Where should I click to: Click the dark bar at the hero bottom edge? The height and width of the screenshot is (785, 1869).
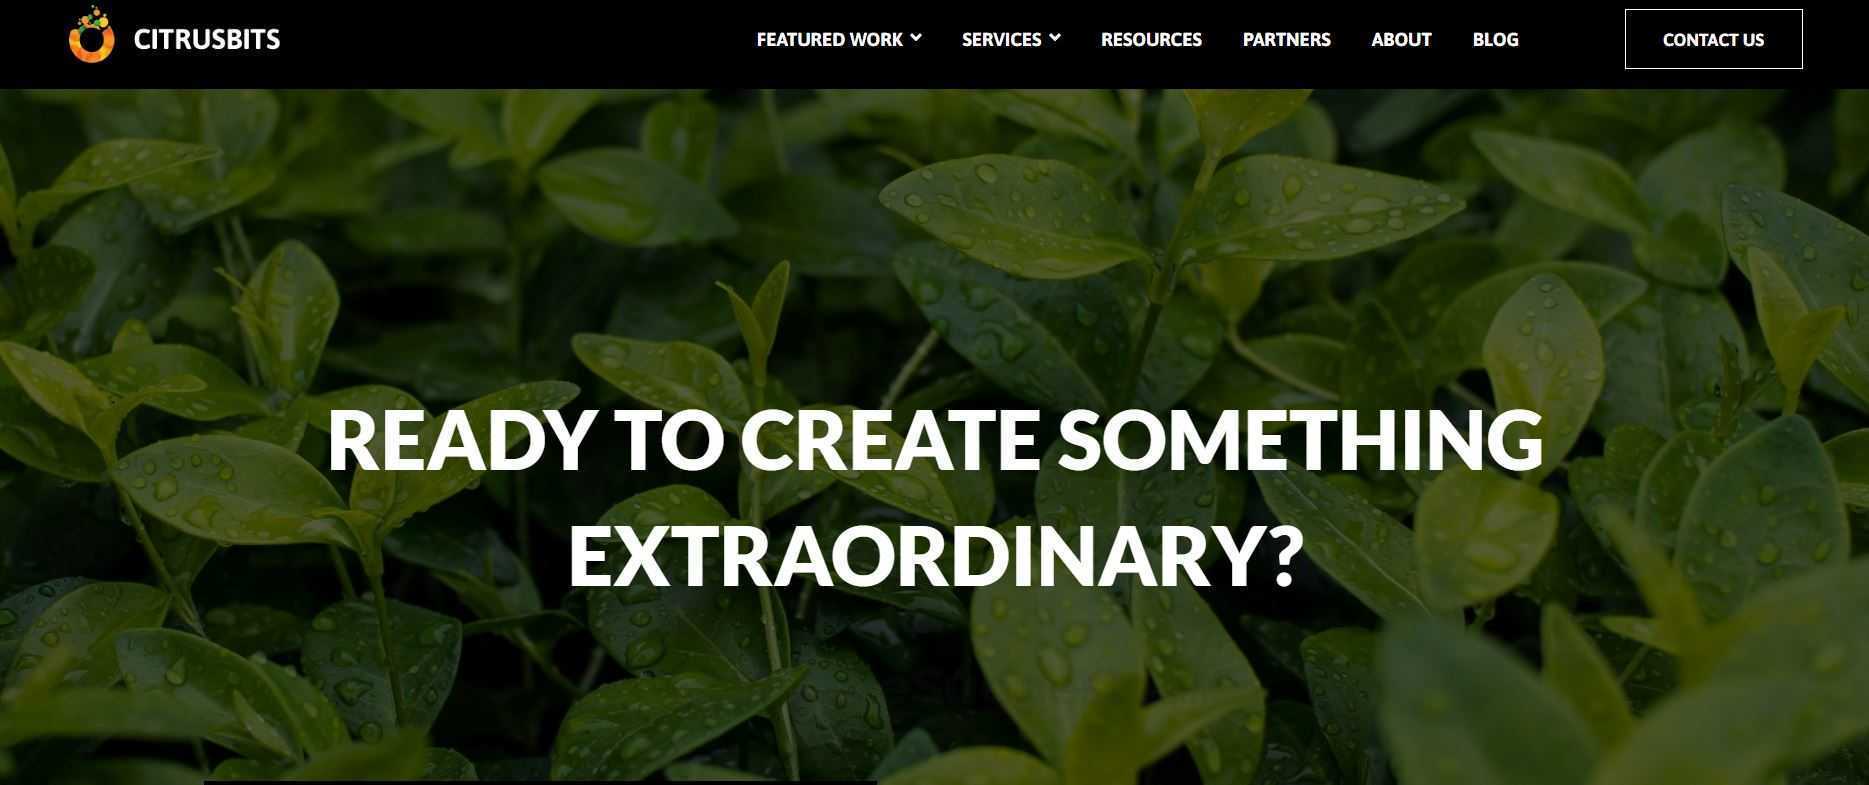click(x=540, y=782)
